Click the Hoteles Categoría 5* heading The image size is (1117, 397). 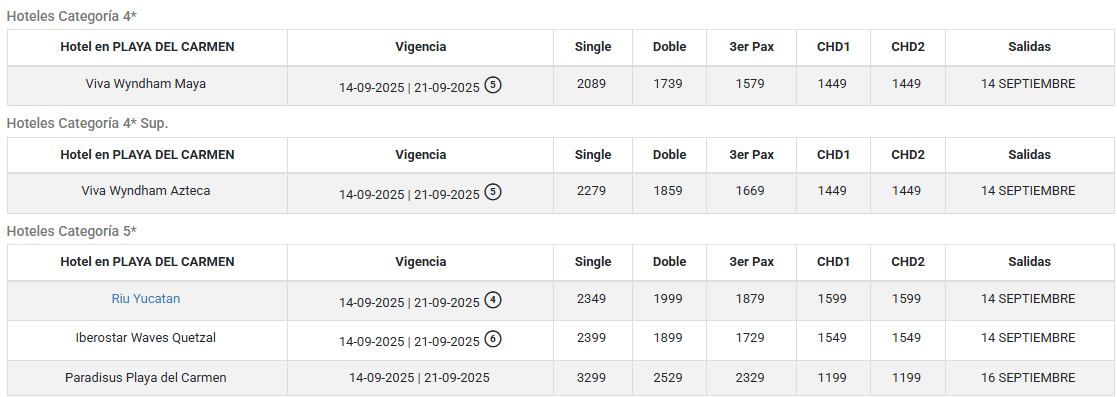click(x=72, y=231)
